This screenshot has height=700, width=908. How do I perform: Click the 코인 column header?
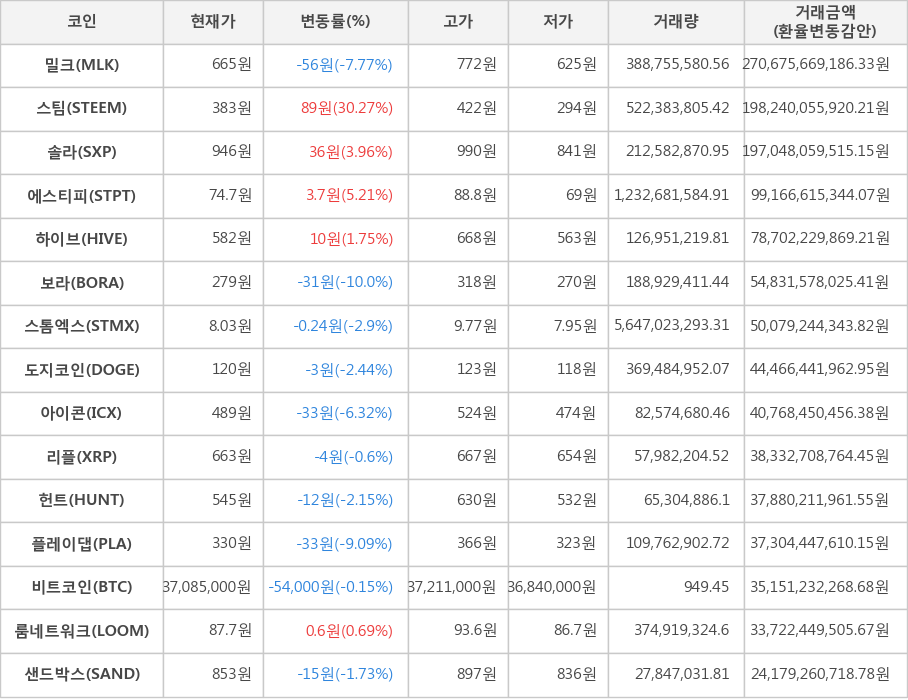pyautogui.click(x=82, y=22)
